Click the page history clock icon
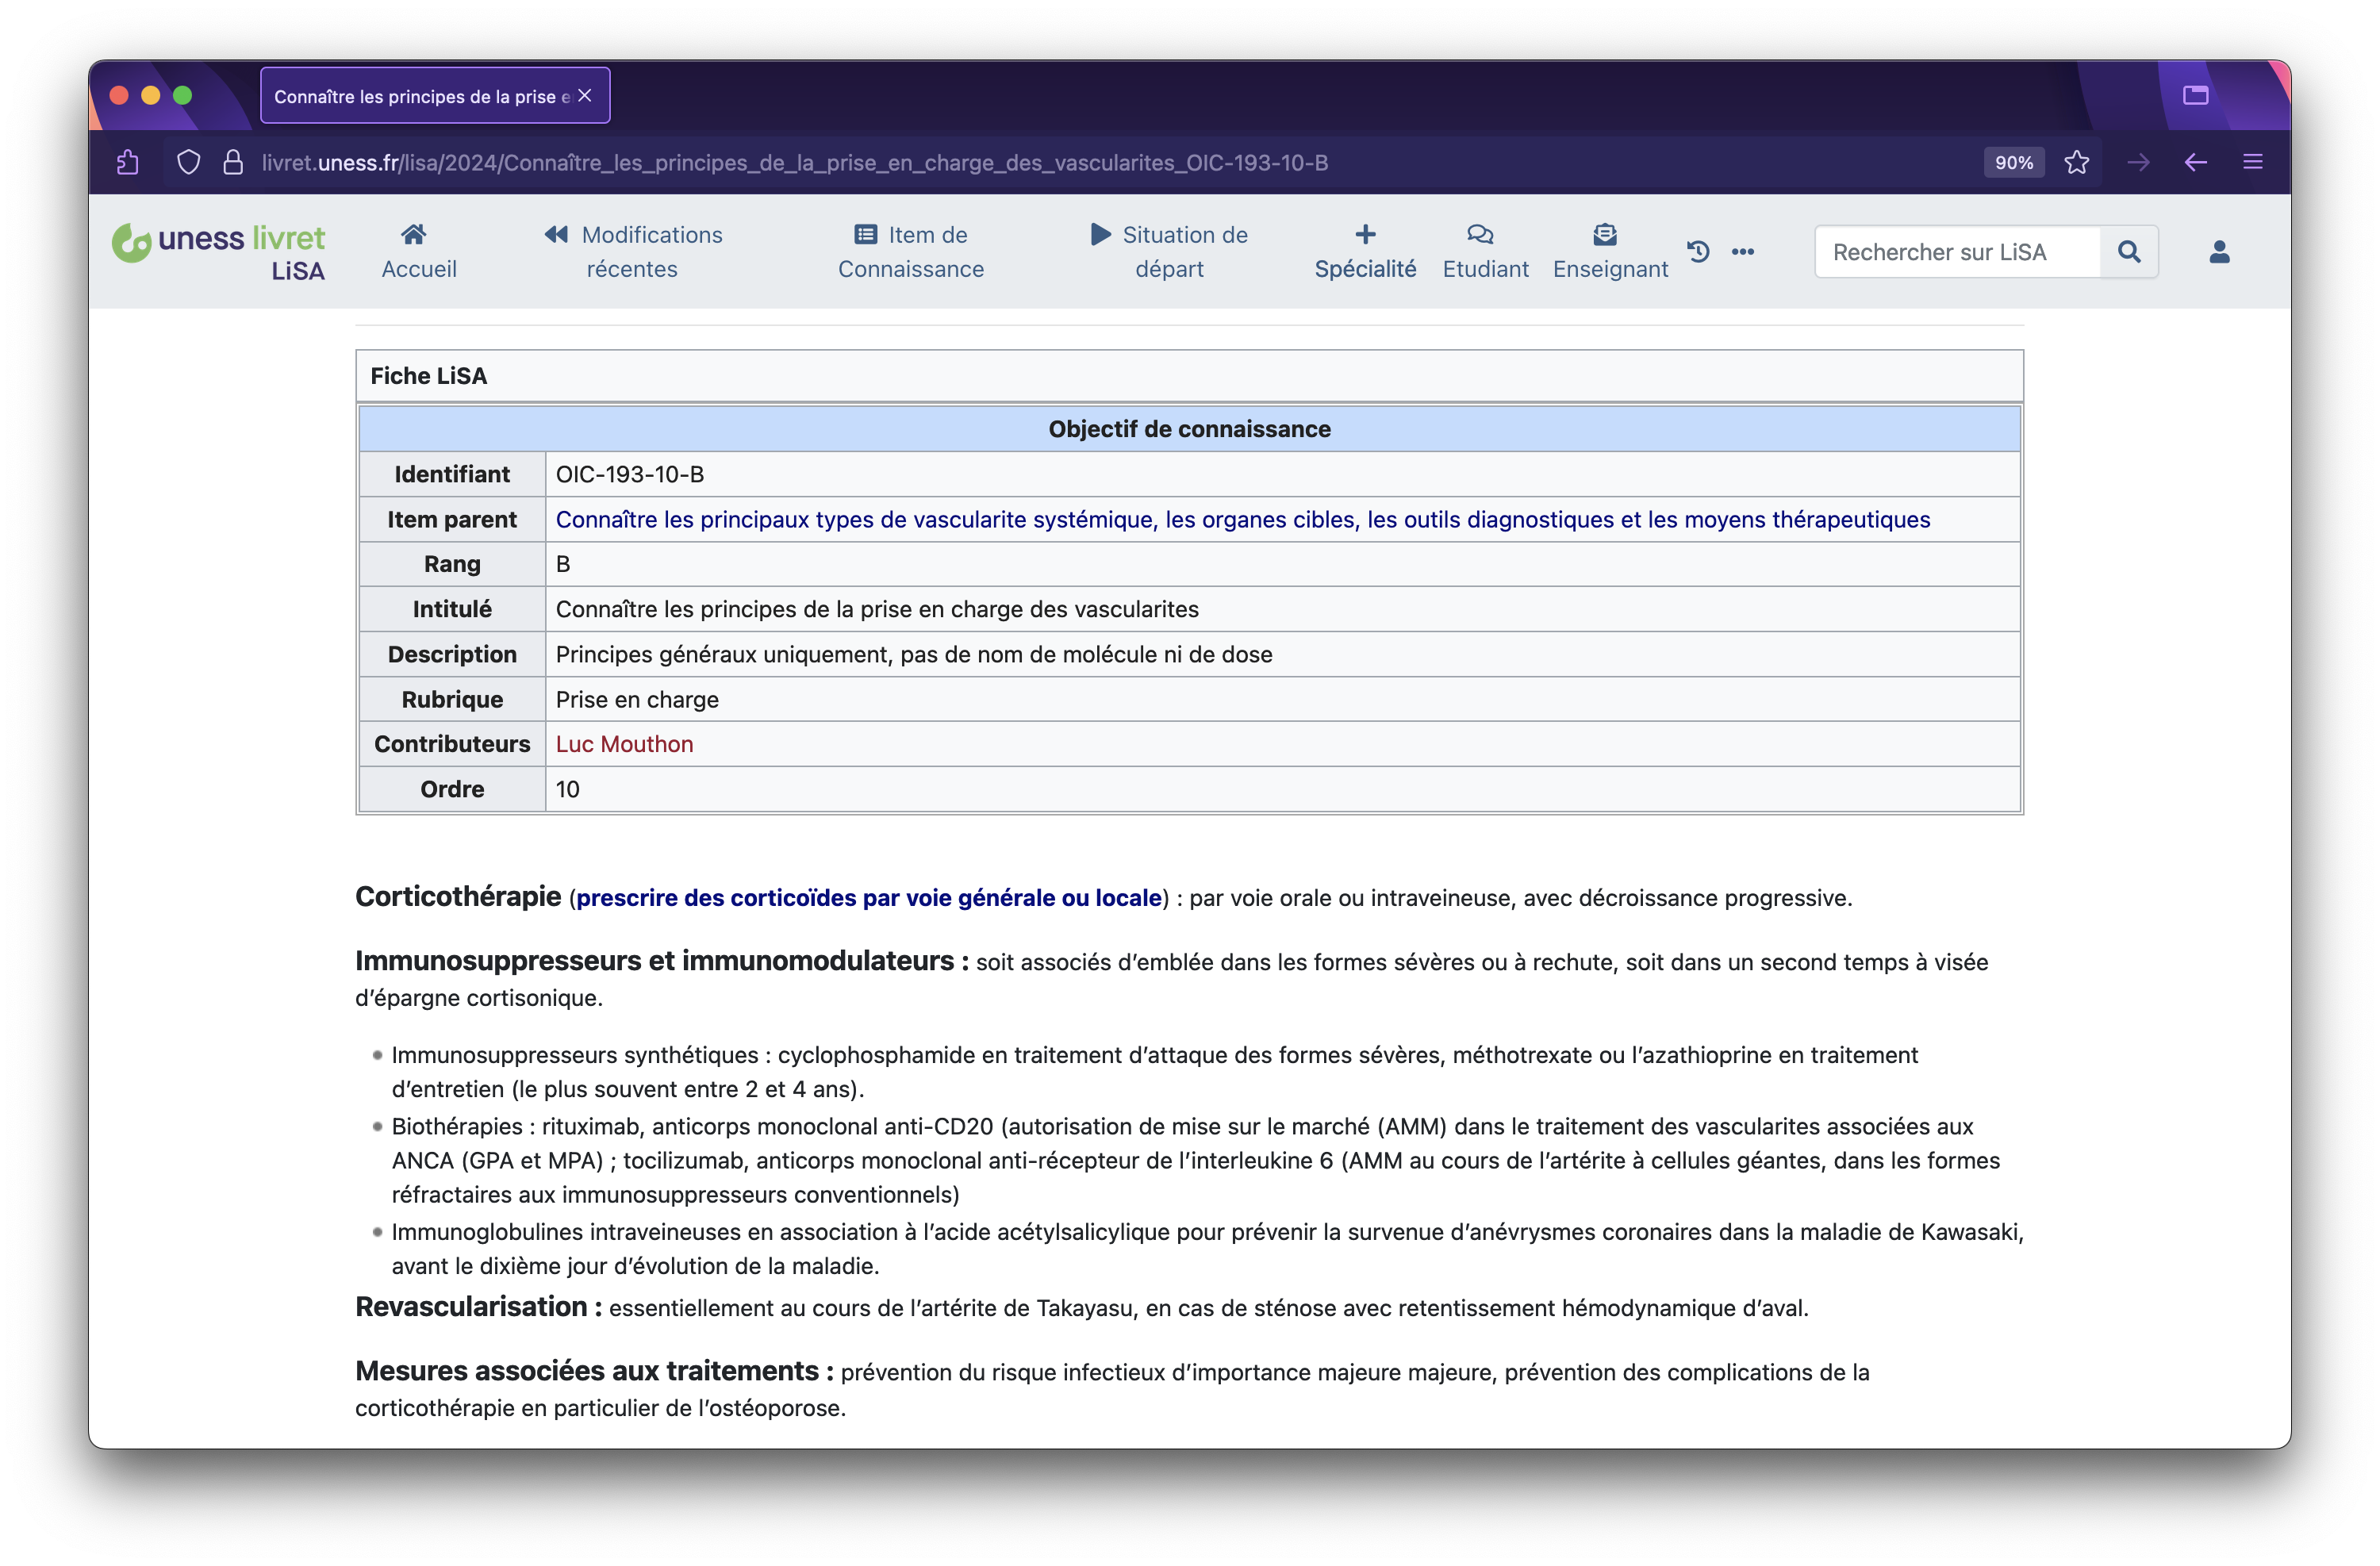 (x=1697, y=251)
